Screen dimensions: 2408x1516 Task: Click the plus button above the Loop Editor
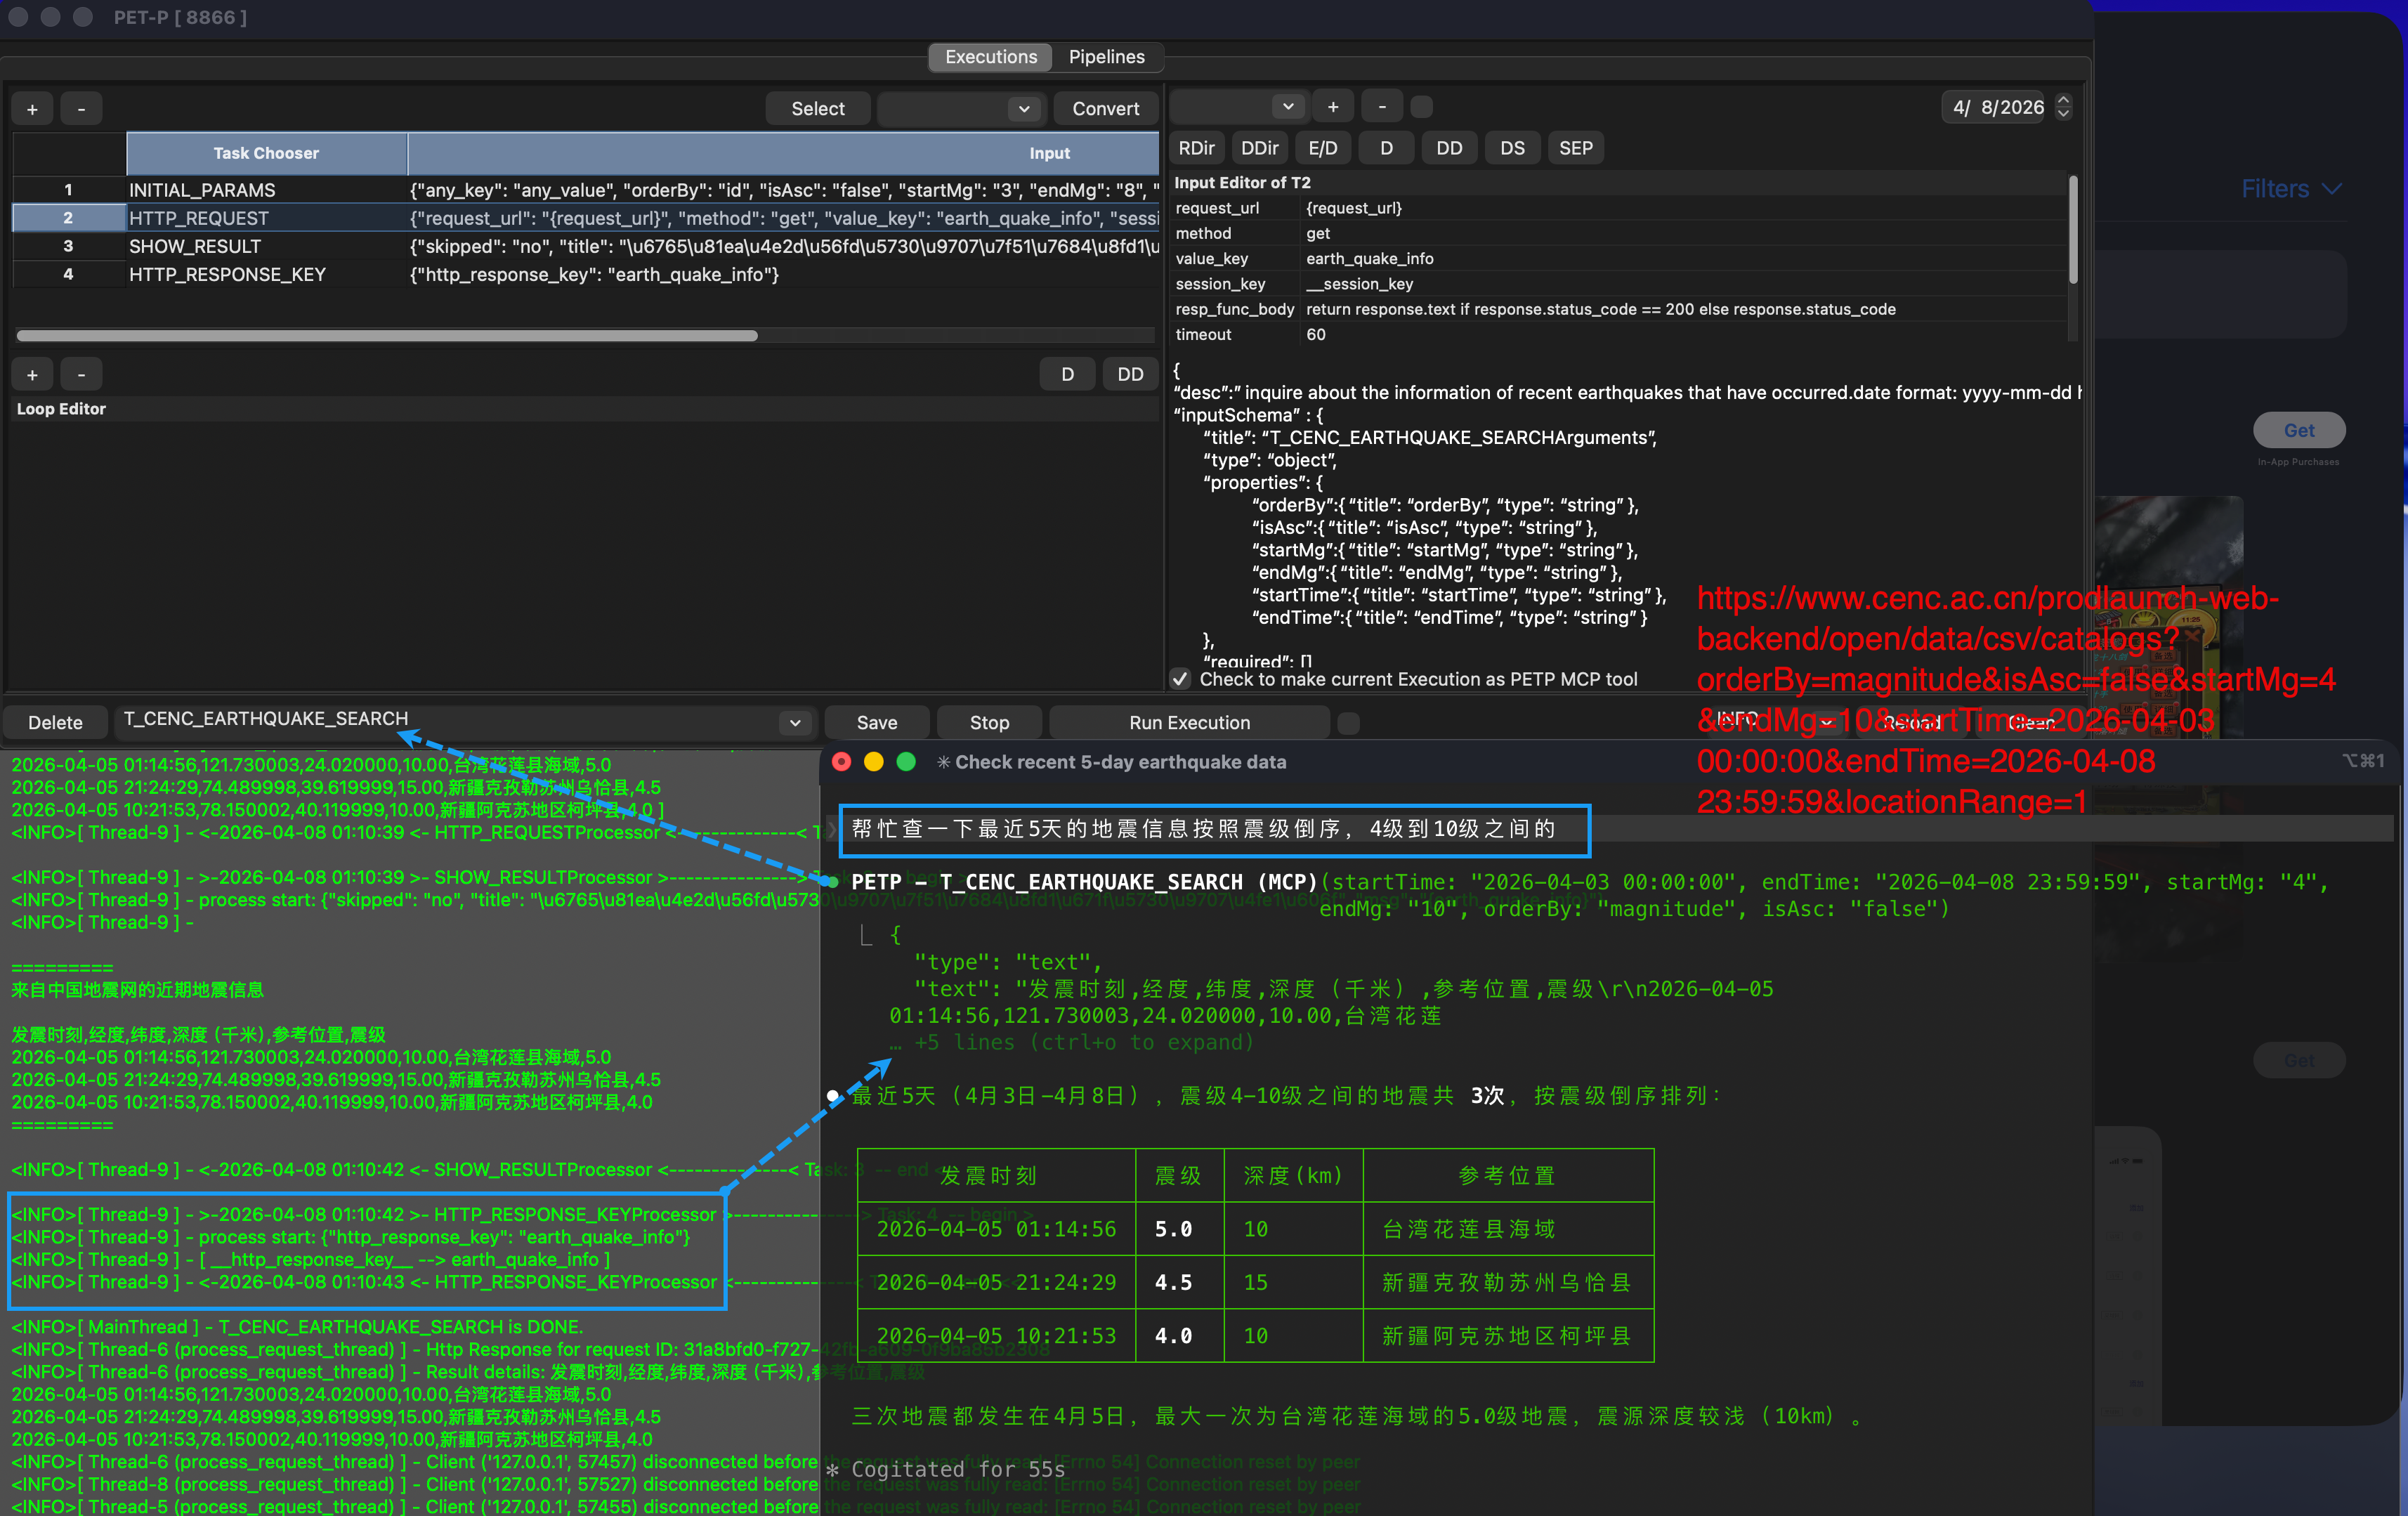click(x=32, y=374)
